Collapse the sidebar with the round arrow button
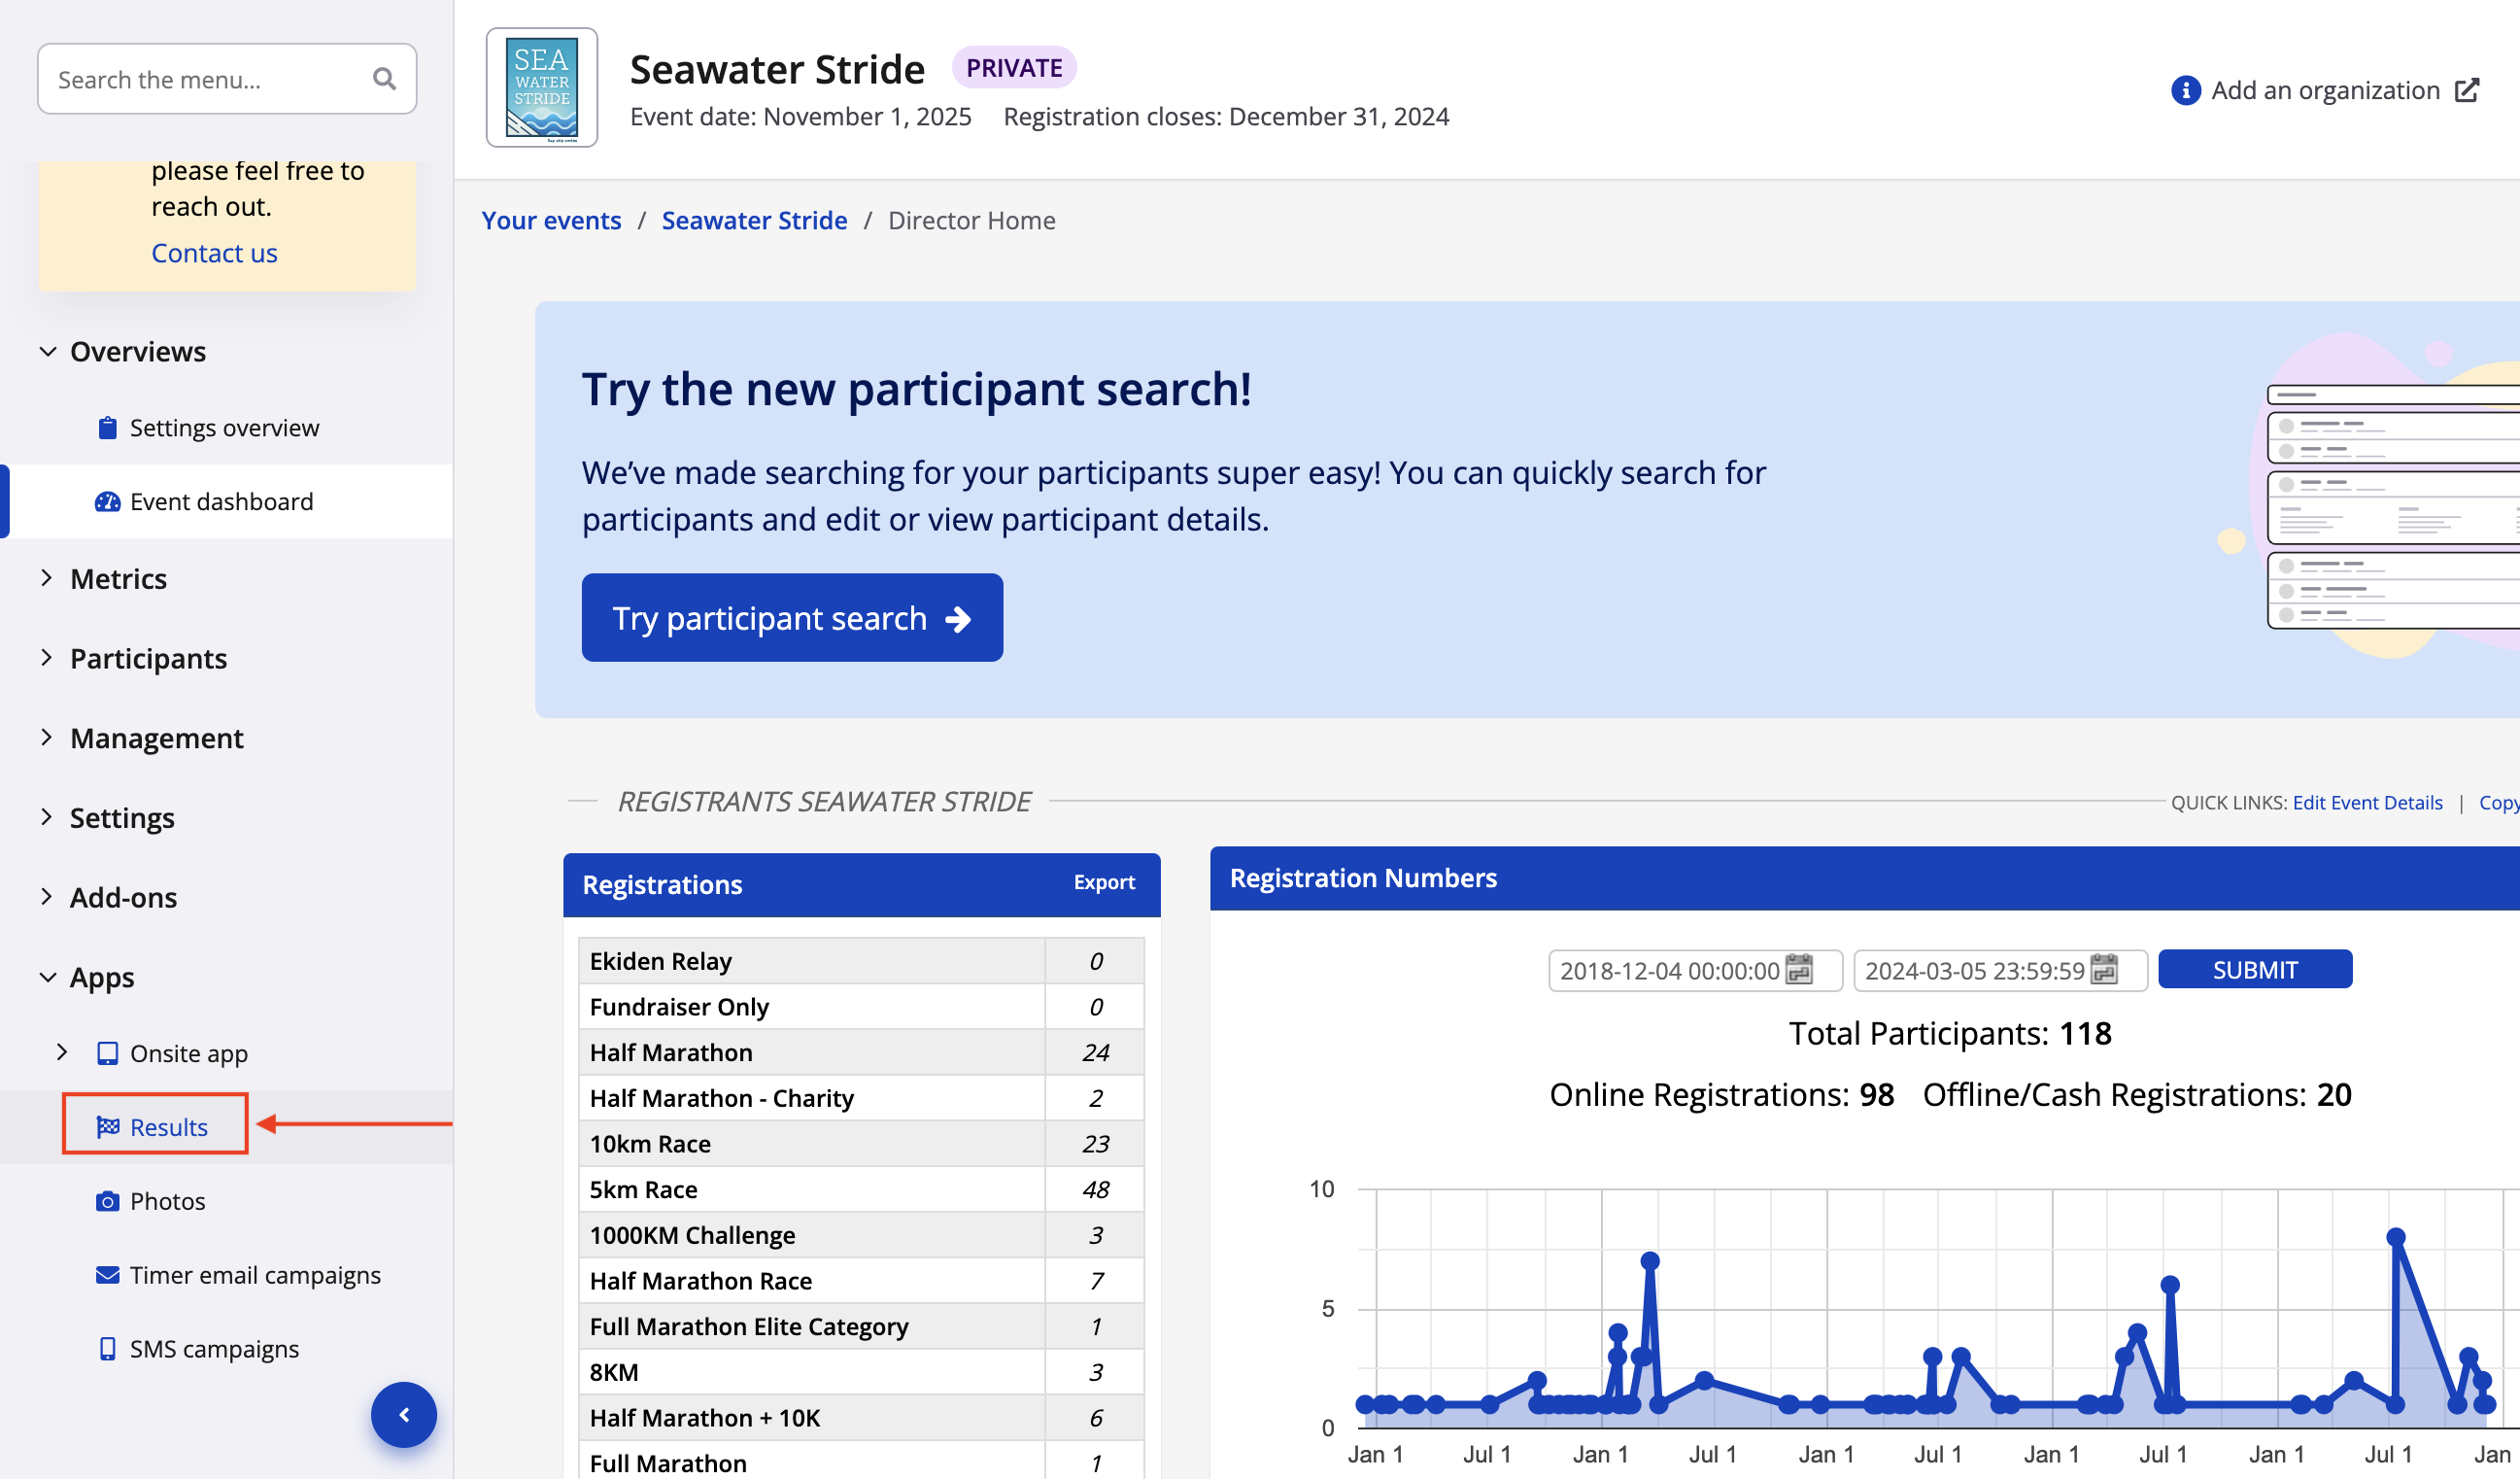 403,1414
